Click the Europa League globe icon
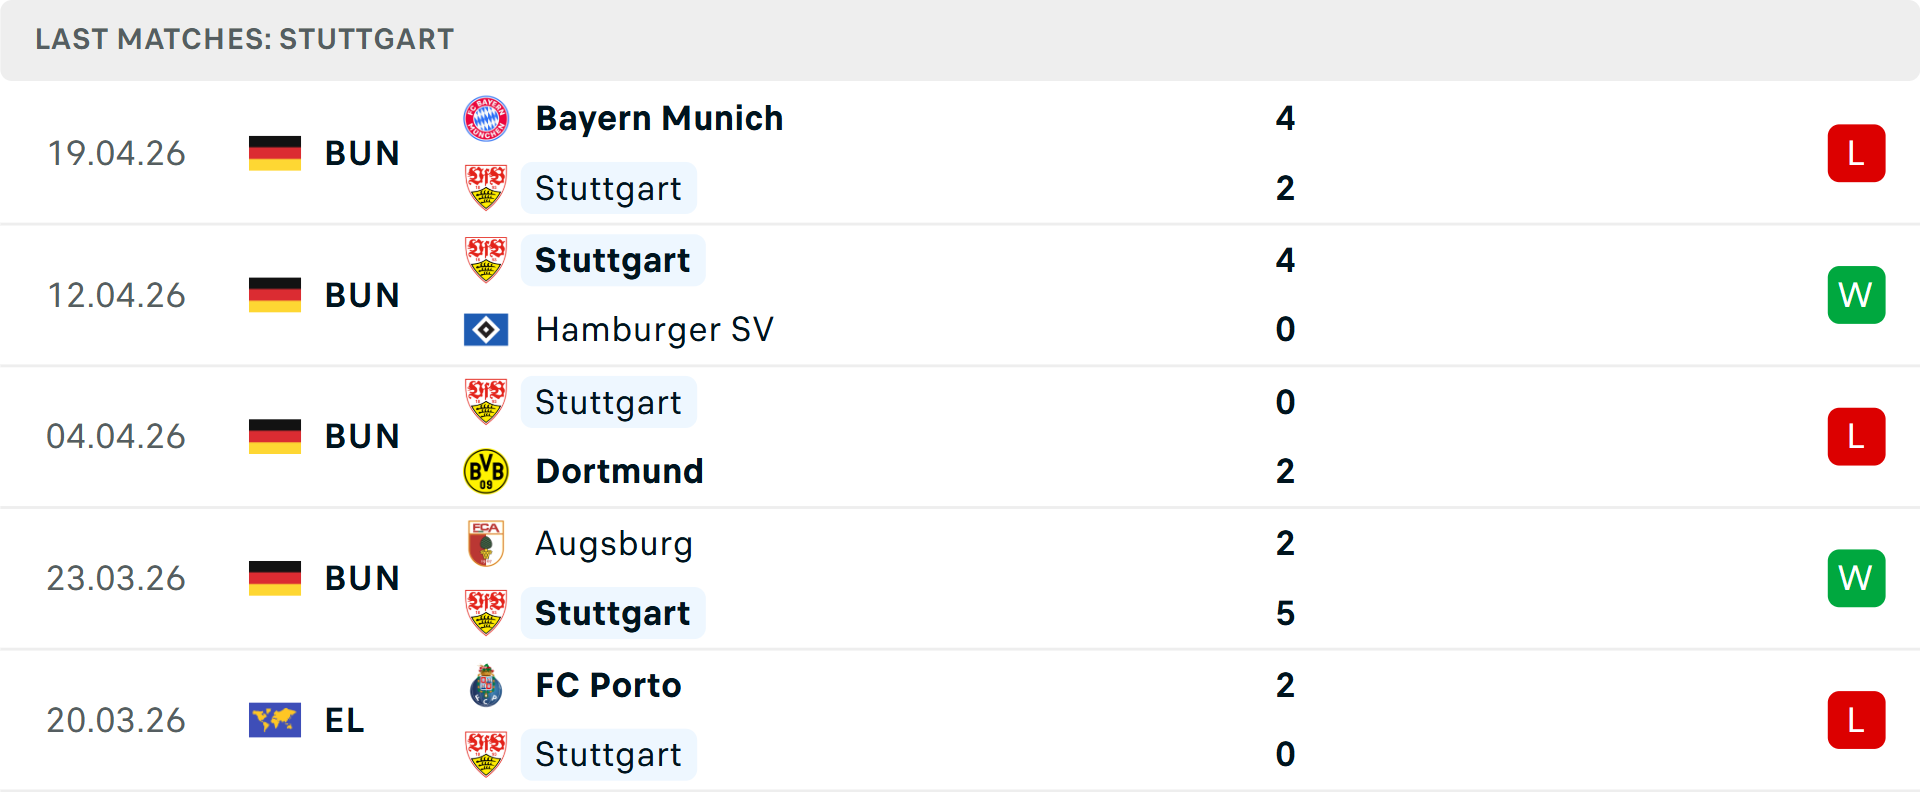The image size is (1920, 792). click(x=275, y=720)
